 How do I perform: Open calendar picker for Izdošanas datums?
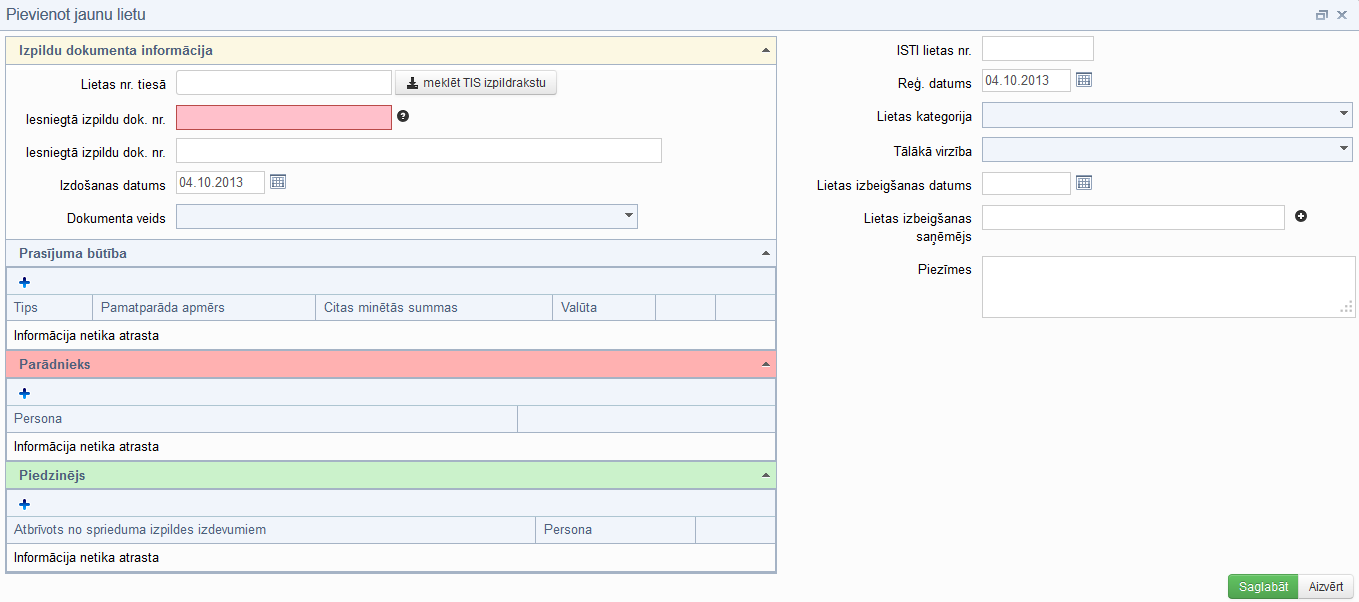tap(278, 182)
